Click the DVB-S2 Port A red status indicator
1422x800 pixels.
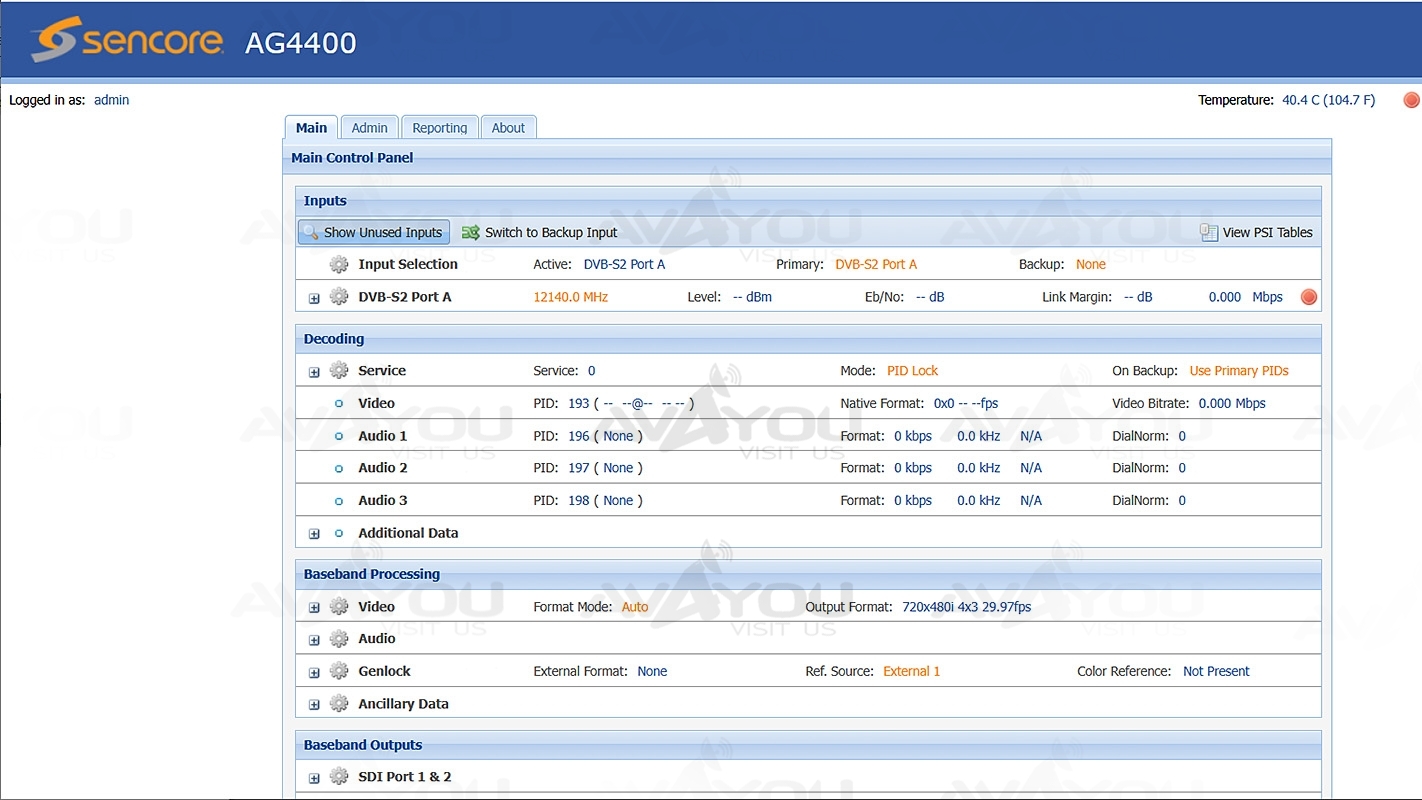1308,297
